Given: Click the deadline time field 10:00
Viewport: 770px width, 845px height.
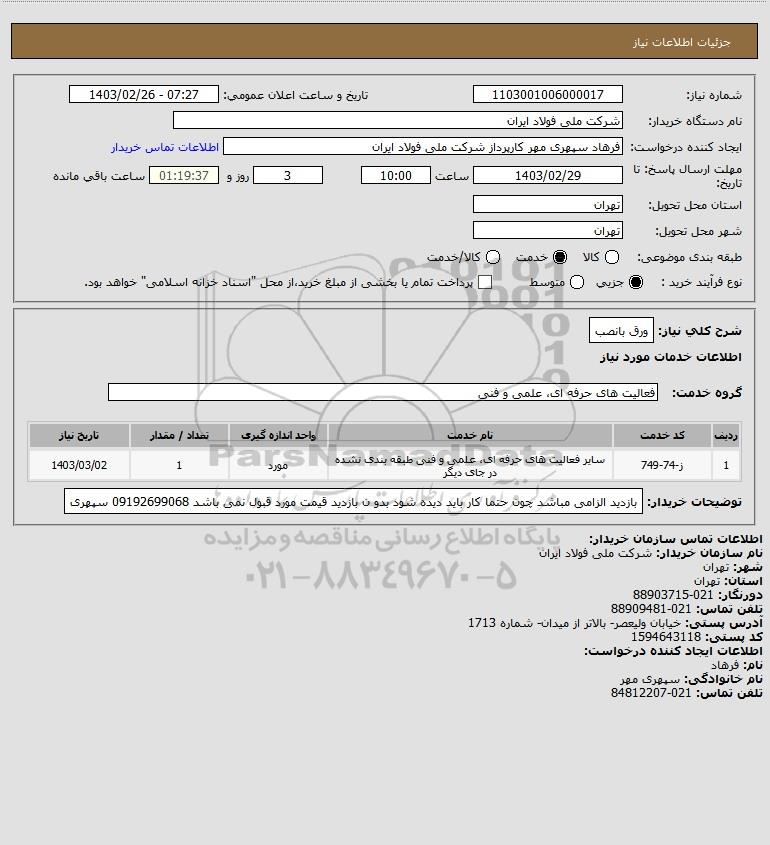Looking at the screenshot, I should tap(396, 175).
